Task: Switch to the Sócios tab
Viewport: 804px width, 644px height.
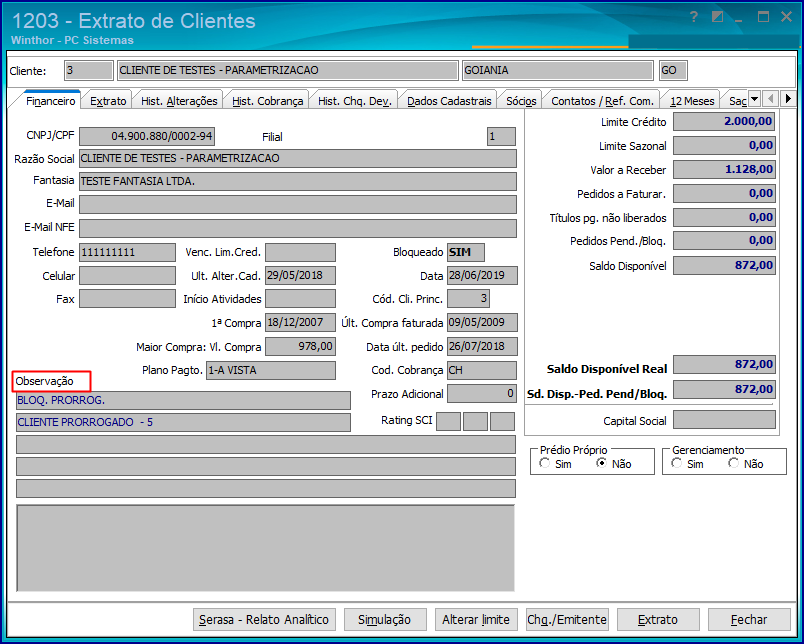Action: tap(521, 101)
